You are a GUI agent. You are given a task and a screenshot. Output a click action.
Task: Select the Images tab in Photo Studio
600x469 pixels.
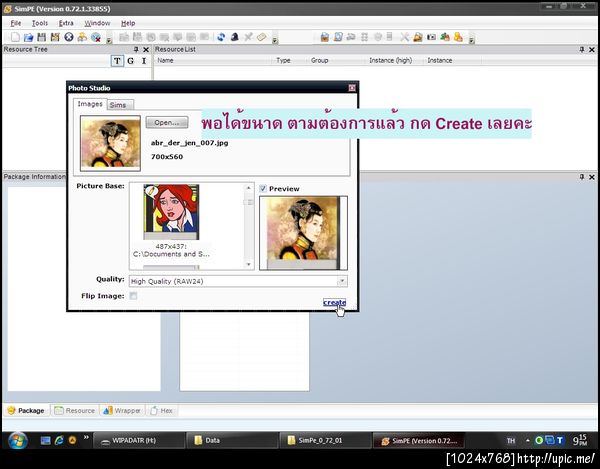coord(90,104)
